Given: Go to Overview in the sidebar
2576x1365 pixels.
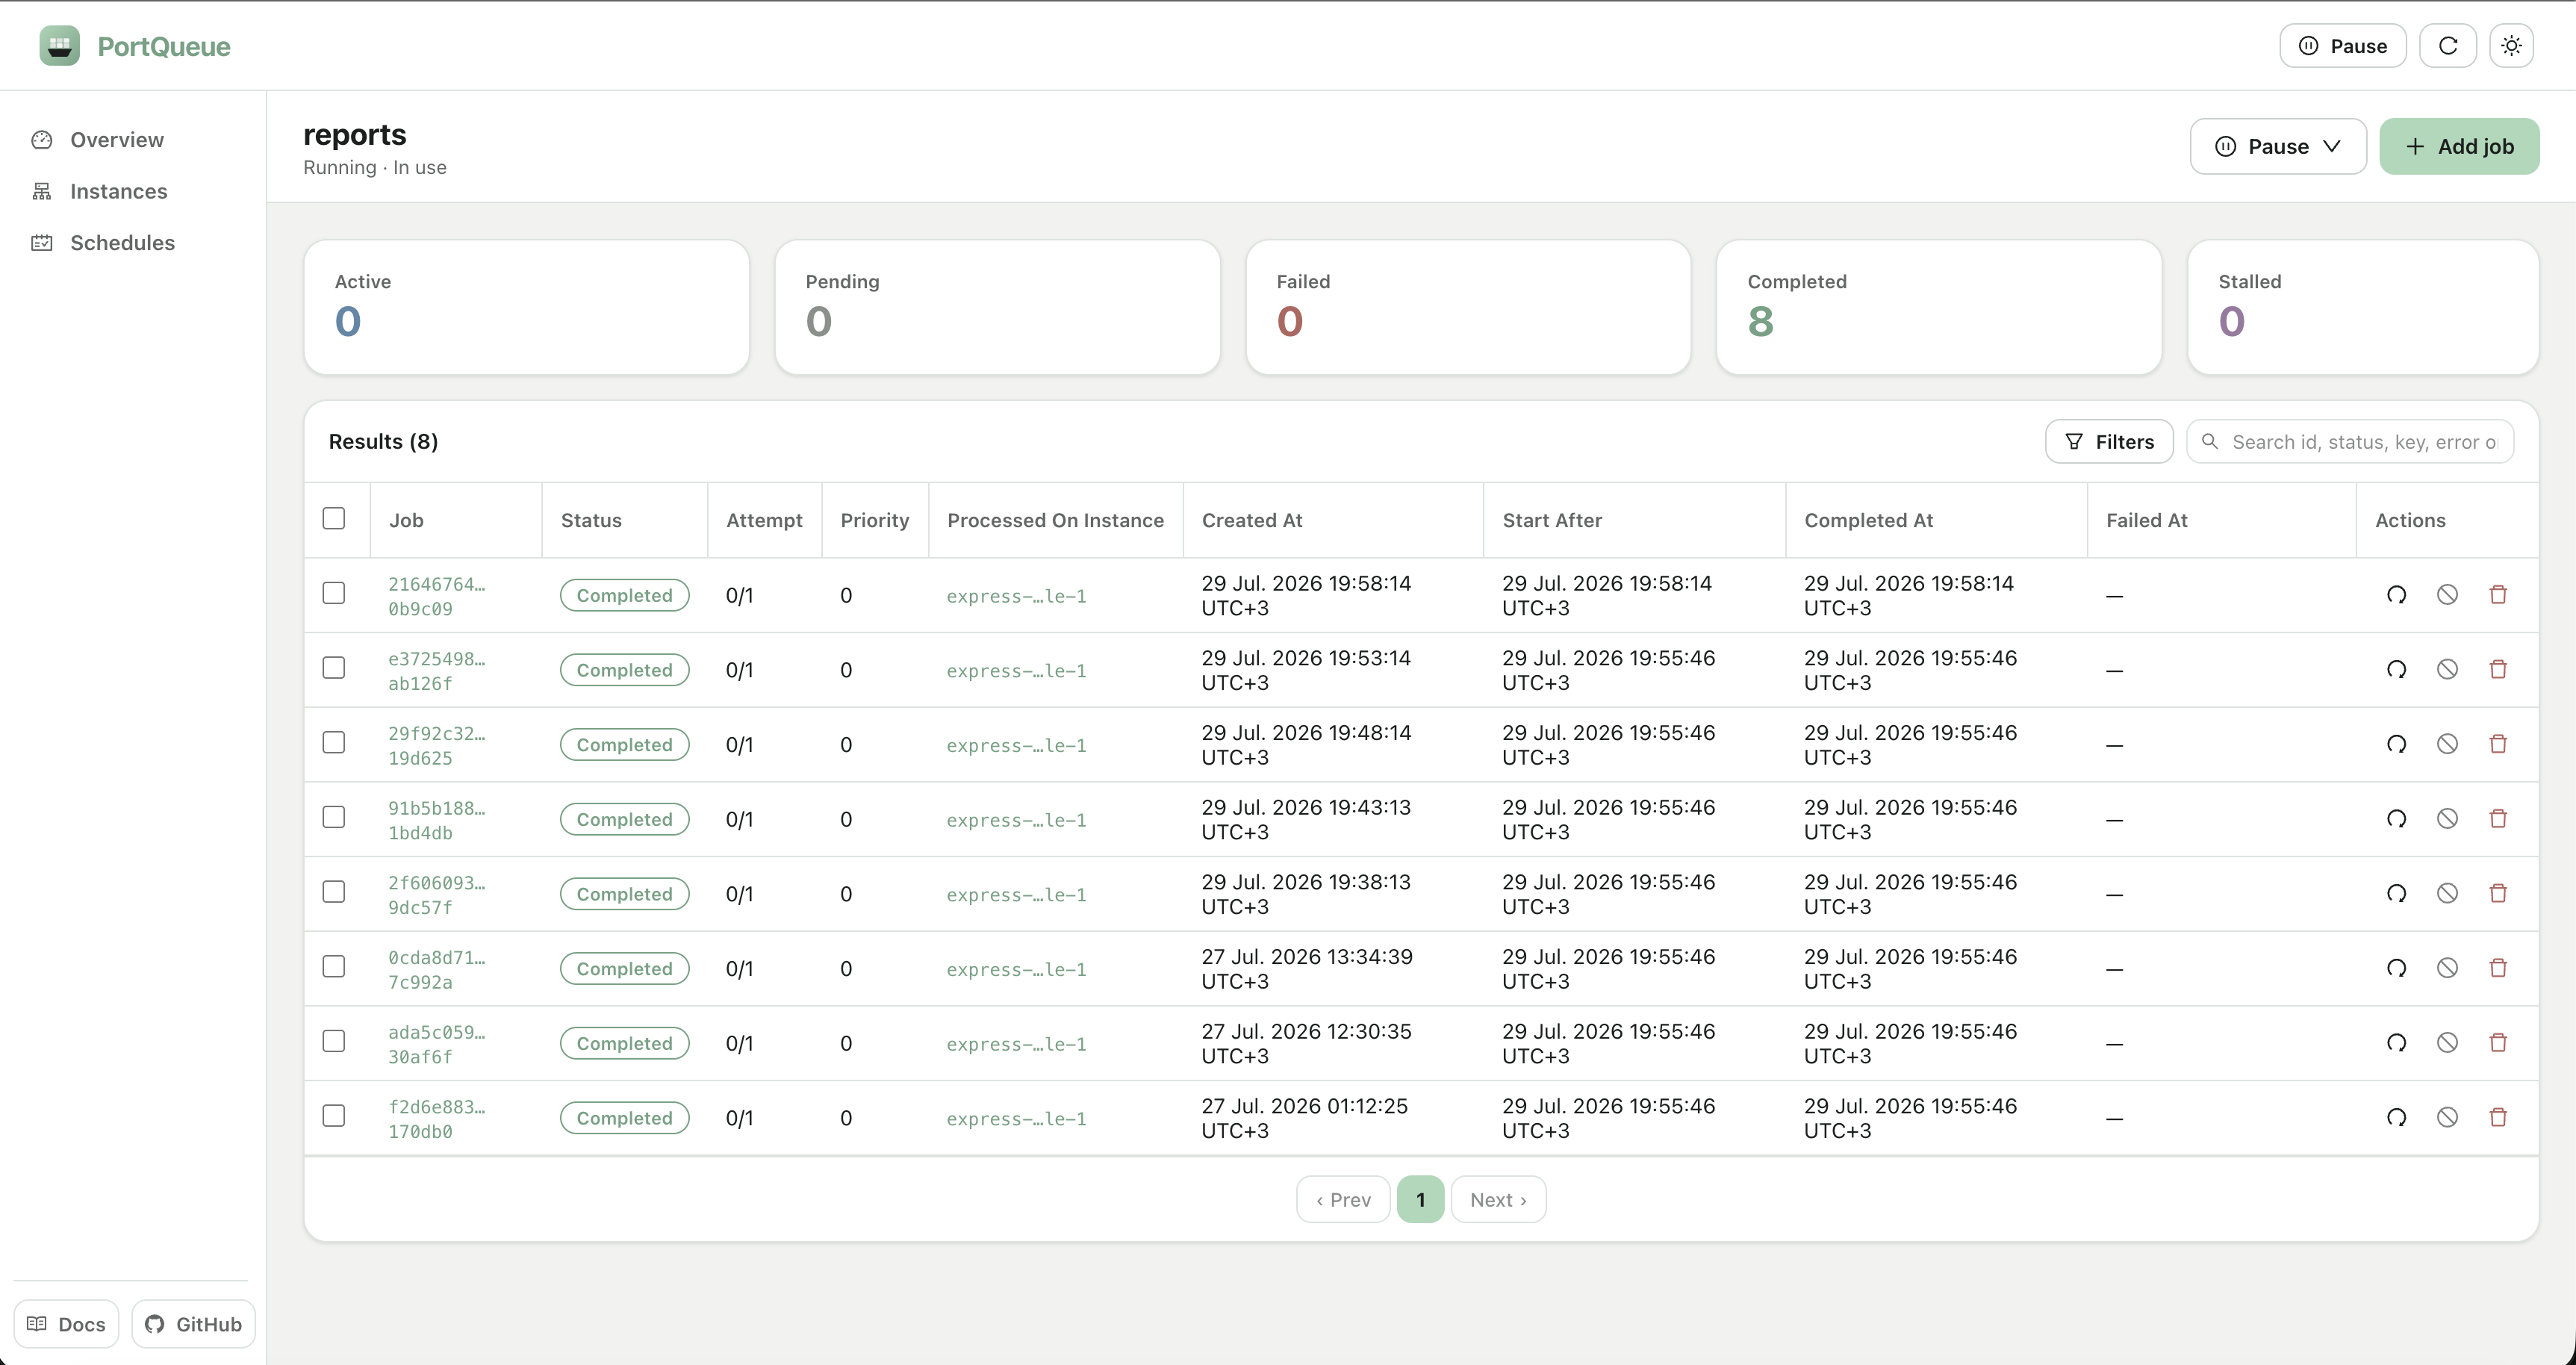Looking at the screenshot, I should 116,140.
